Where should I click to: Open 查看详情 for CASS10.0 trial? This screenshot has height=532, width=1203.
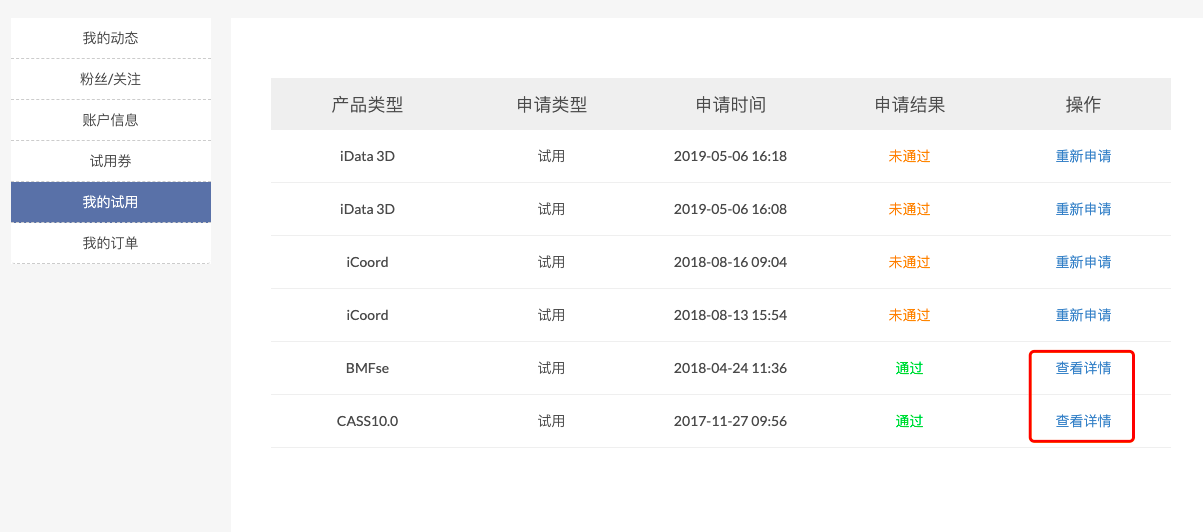(1083, 421)
